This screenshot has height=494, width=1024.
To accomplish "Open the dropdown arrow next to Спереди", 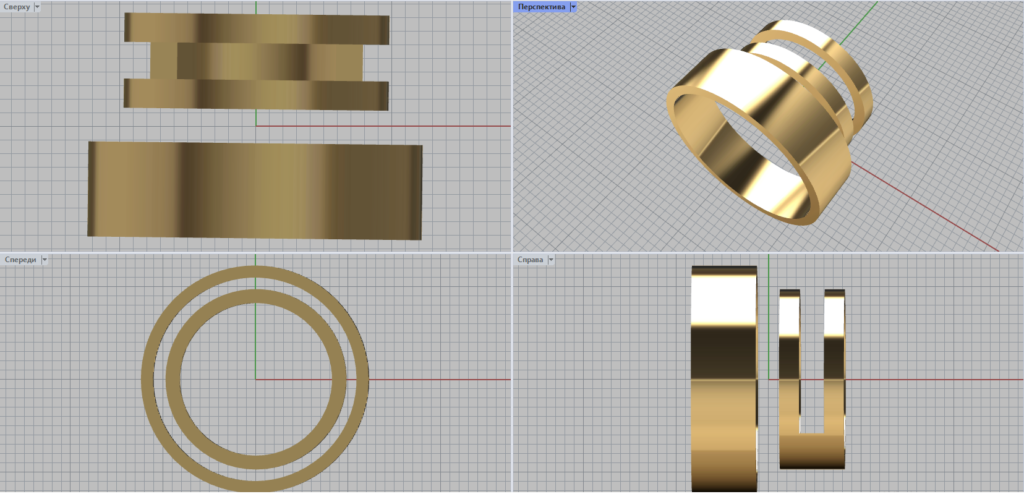I will point(45,259).
